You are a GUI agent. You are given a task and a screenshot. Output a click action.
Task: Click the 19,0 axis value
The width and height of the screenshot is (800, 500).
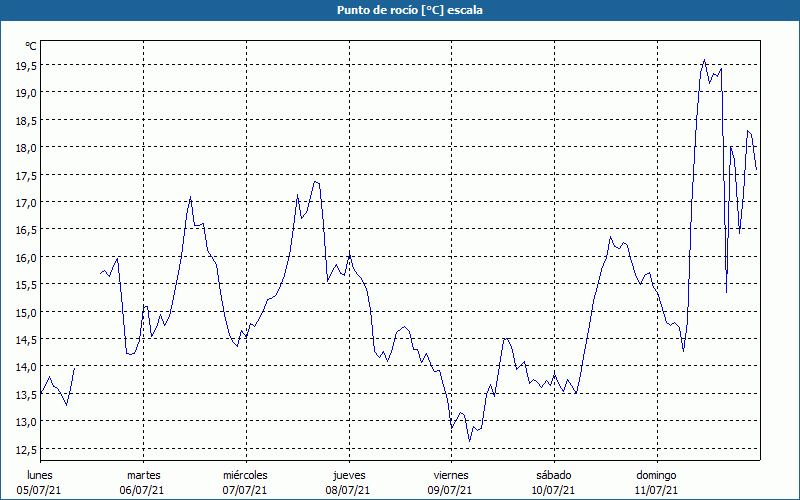(26, 93)
